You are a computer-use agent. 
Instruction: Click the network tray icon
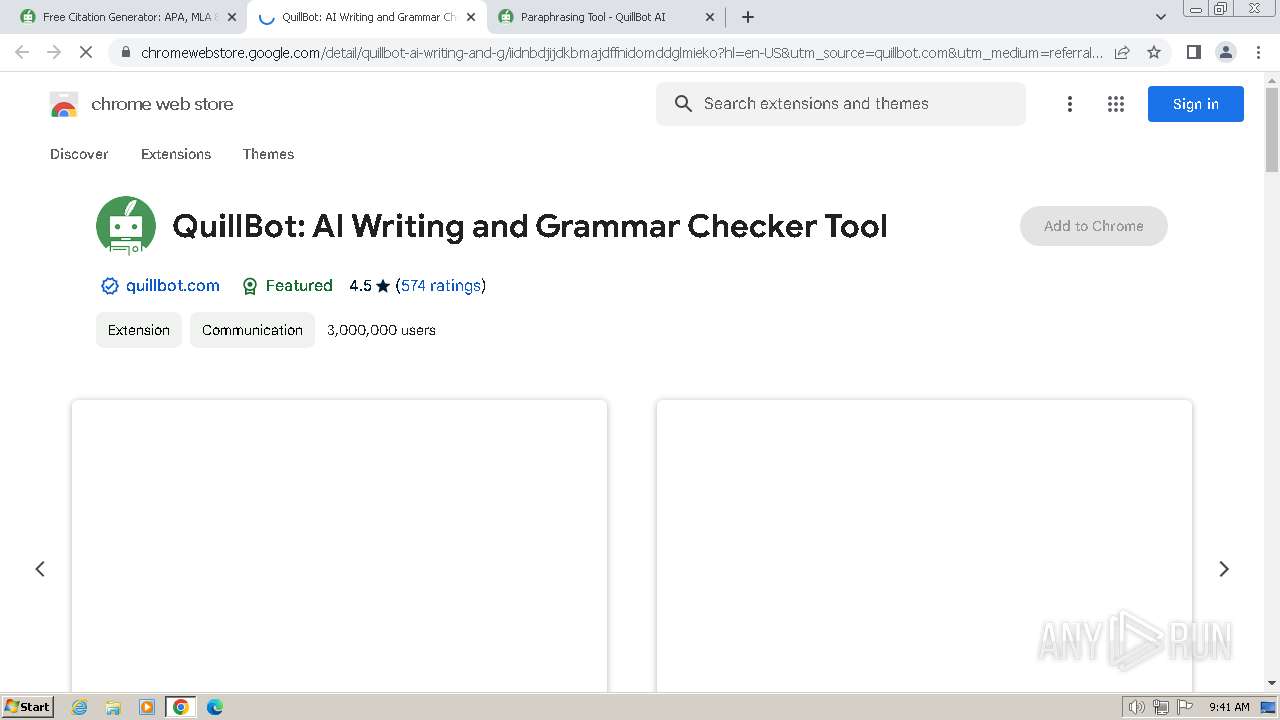pyautogui.click(x=1161, y=707)
